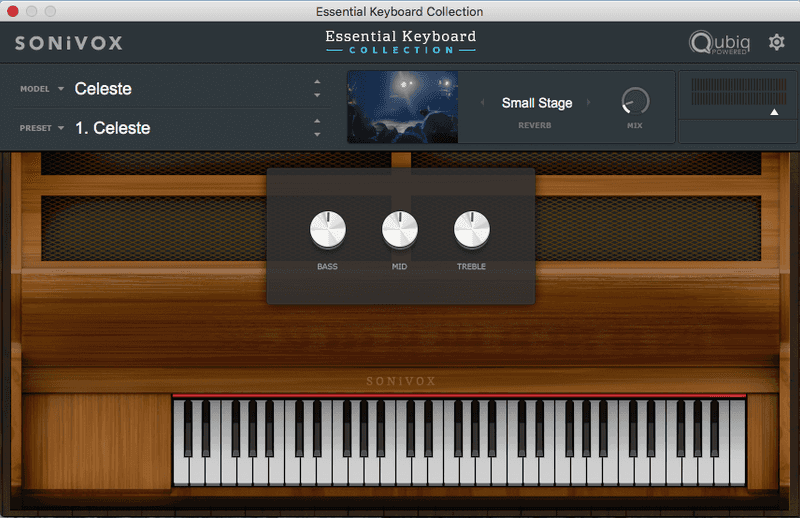Screen dimensions: 800x518
Task: Click the white triangle below meter
Action: [774, 112]
